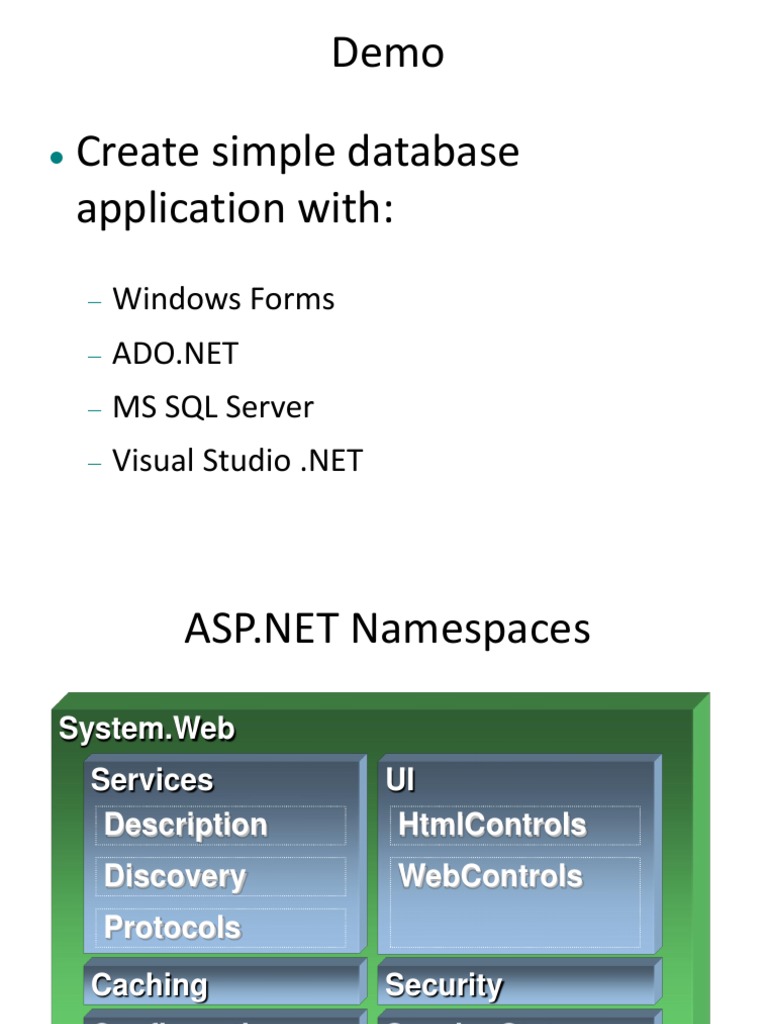Select the 'WebControls' box under UI

coord(515,902)
